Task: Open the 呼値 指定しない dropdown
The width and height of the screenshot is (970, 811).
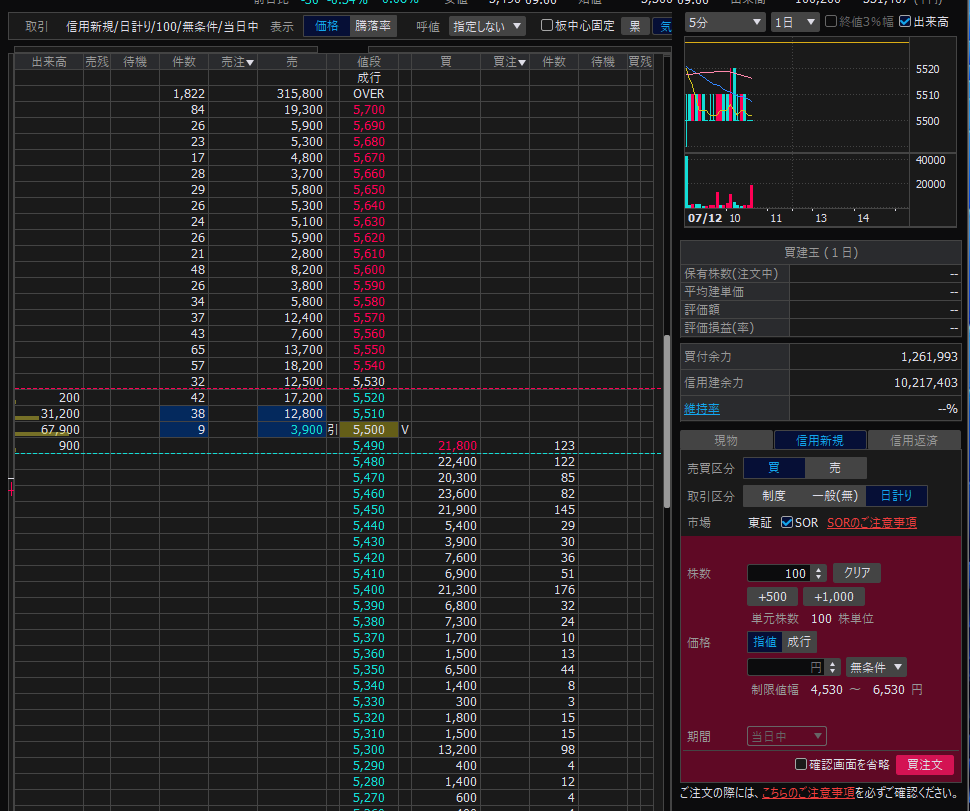Action: point(486,26)
